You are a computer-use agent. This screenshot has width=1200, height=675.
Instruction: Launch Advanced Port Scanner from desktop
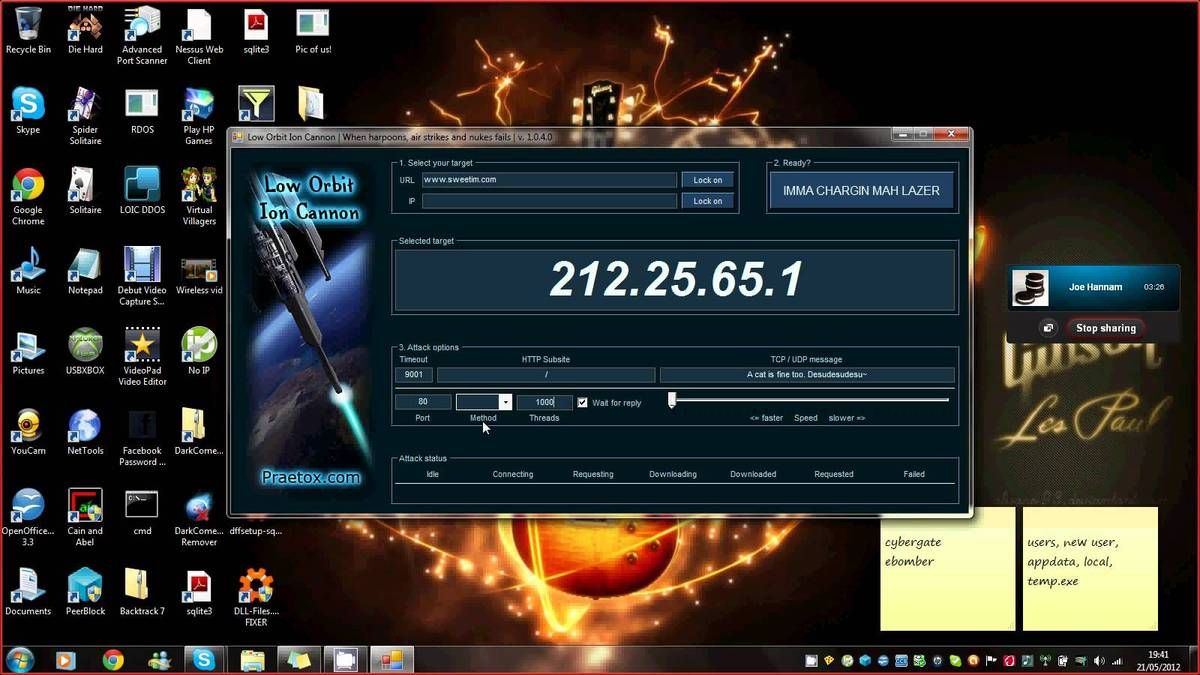[x=142, y=35]
